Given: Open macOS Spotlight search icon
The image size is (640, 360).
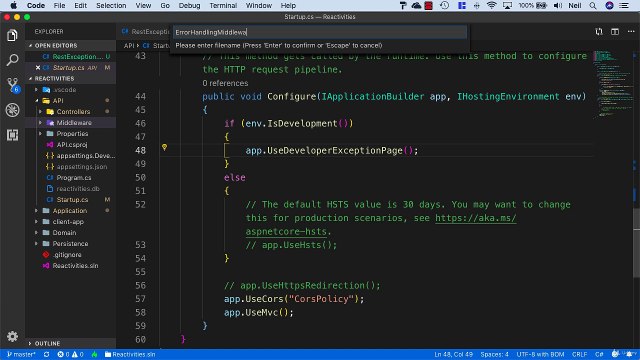Looking at the screenshot, I should 593,5.
